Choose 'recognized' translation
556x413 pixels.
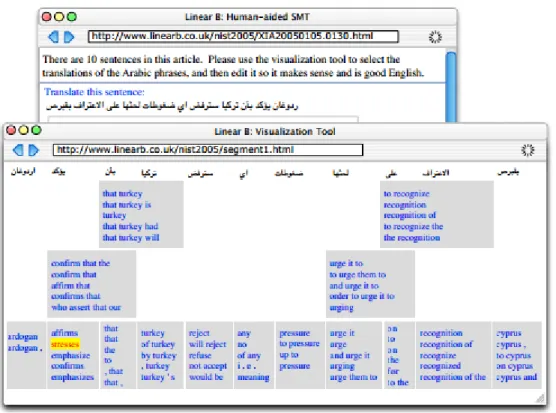440,366
